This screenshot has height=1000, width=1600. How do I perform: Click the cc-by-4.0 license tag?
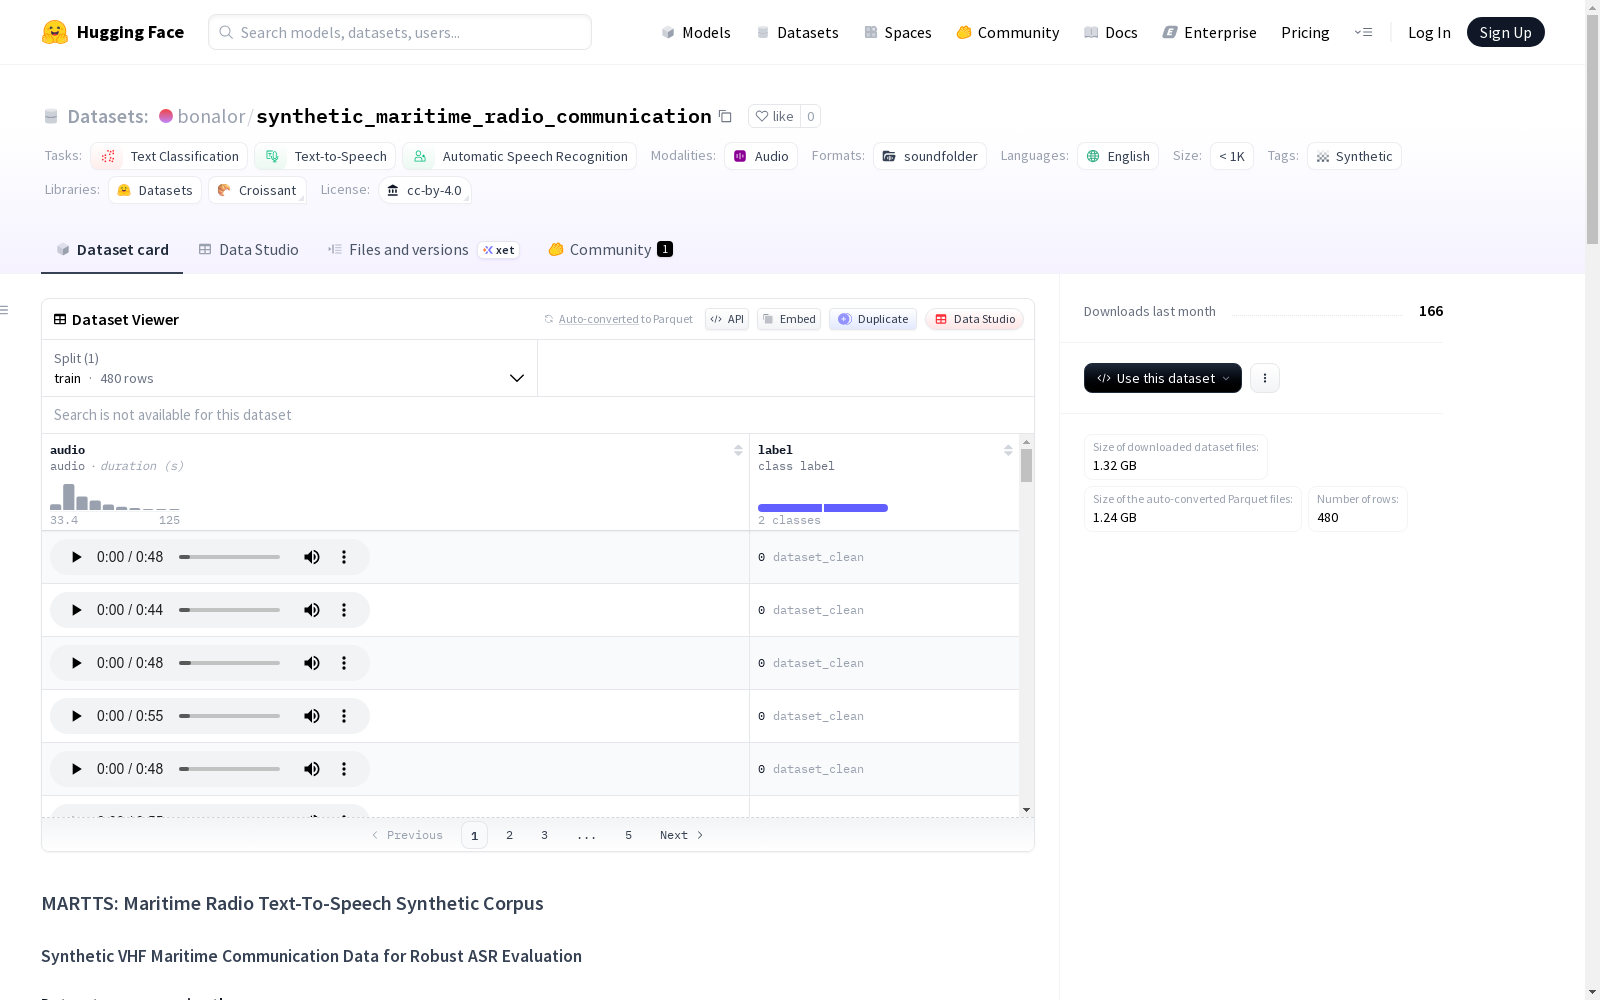pyautogui.click(x=425, y=190)
